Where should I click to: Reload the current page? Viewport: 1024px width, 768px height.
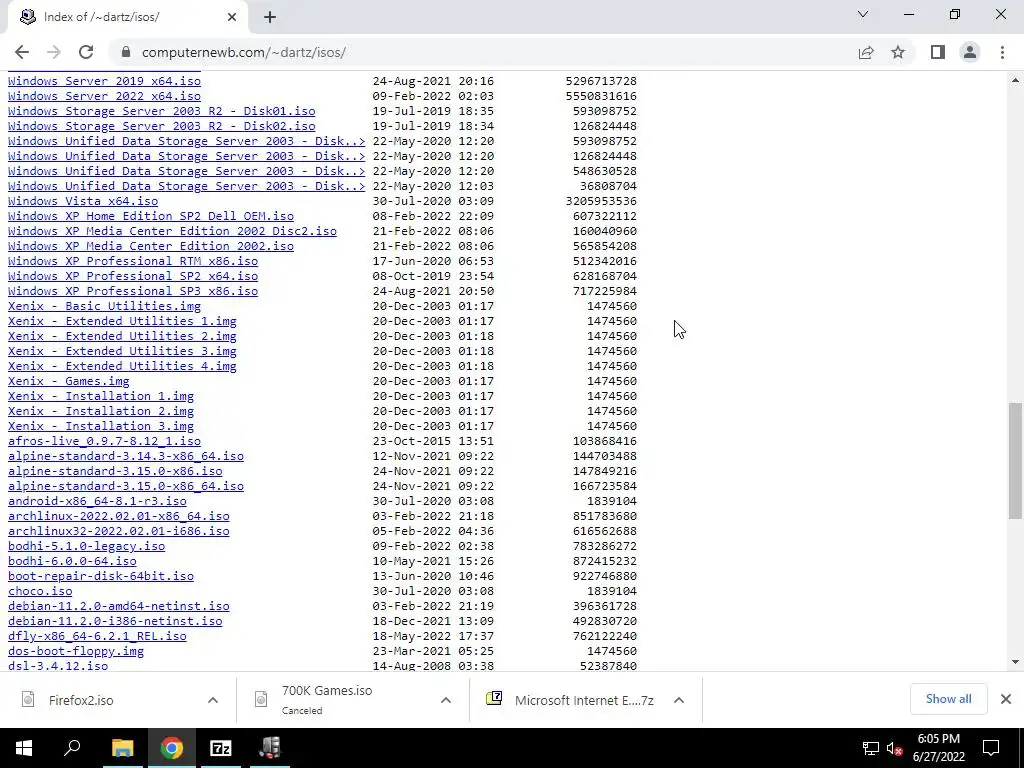86,52
